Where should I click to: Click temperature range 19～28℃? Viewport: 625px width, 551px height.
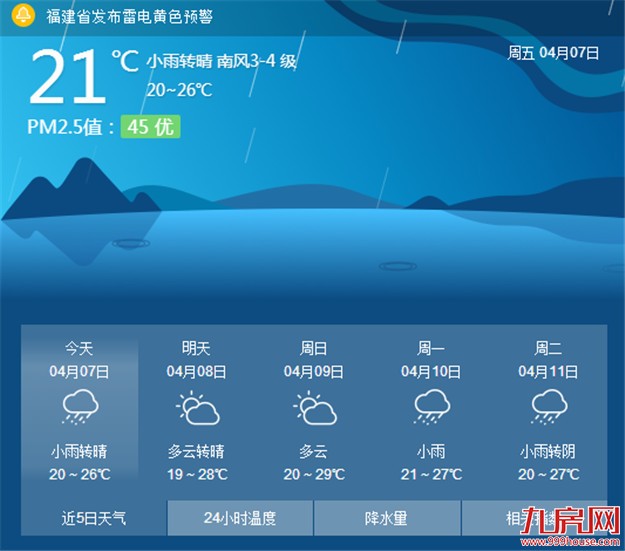click(197, 474)
